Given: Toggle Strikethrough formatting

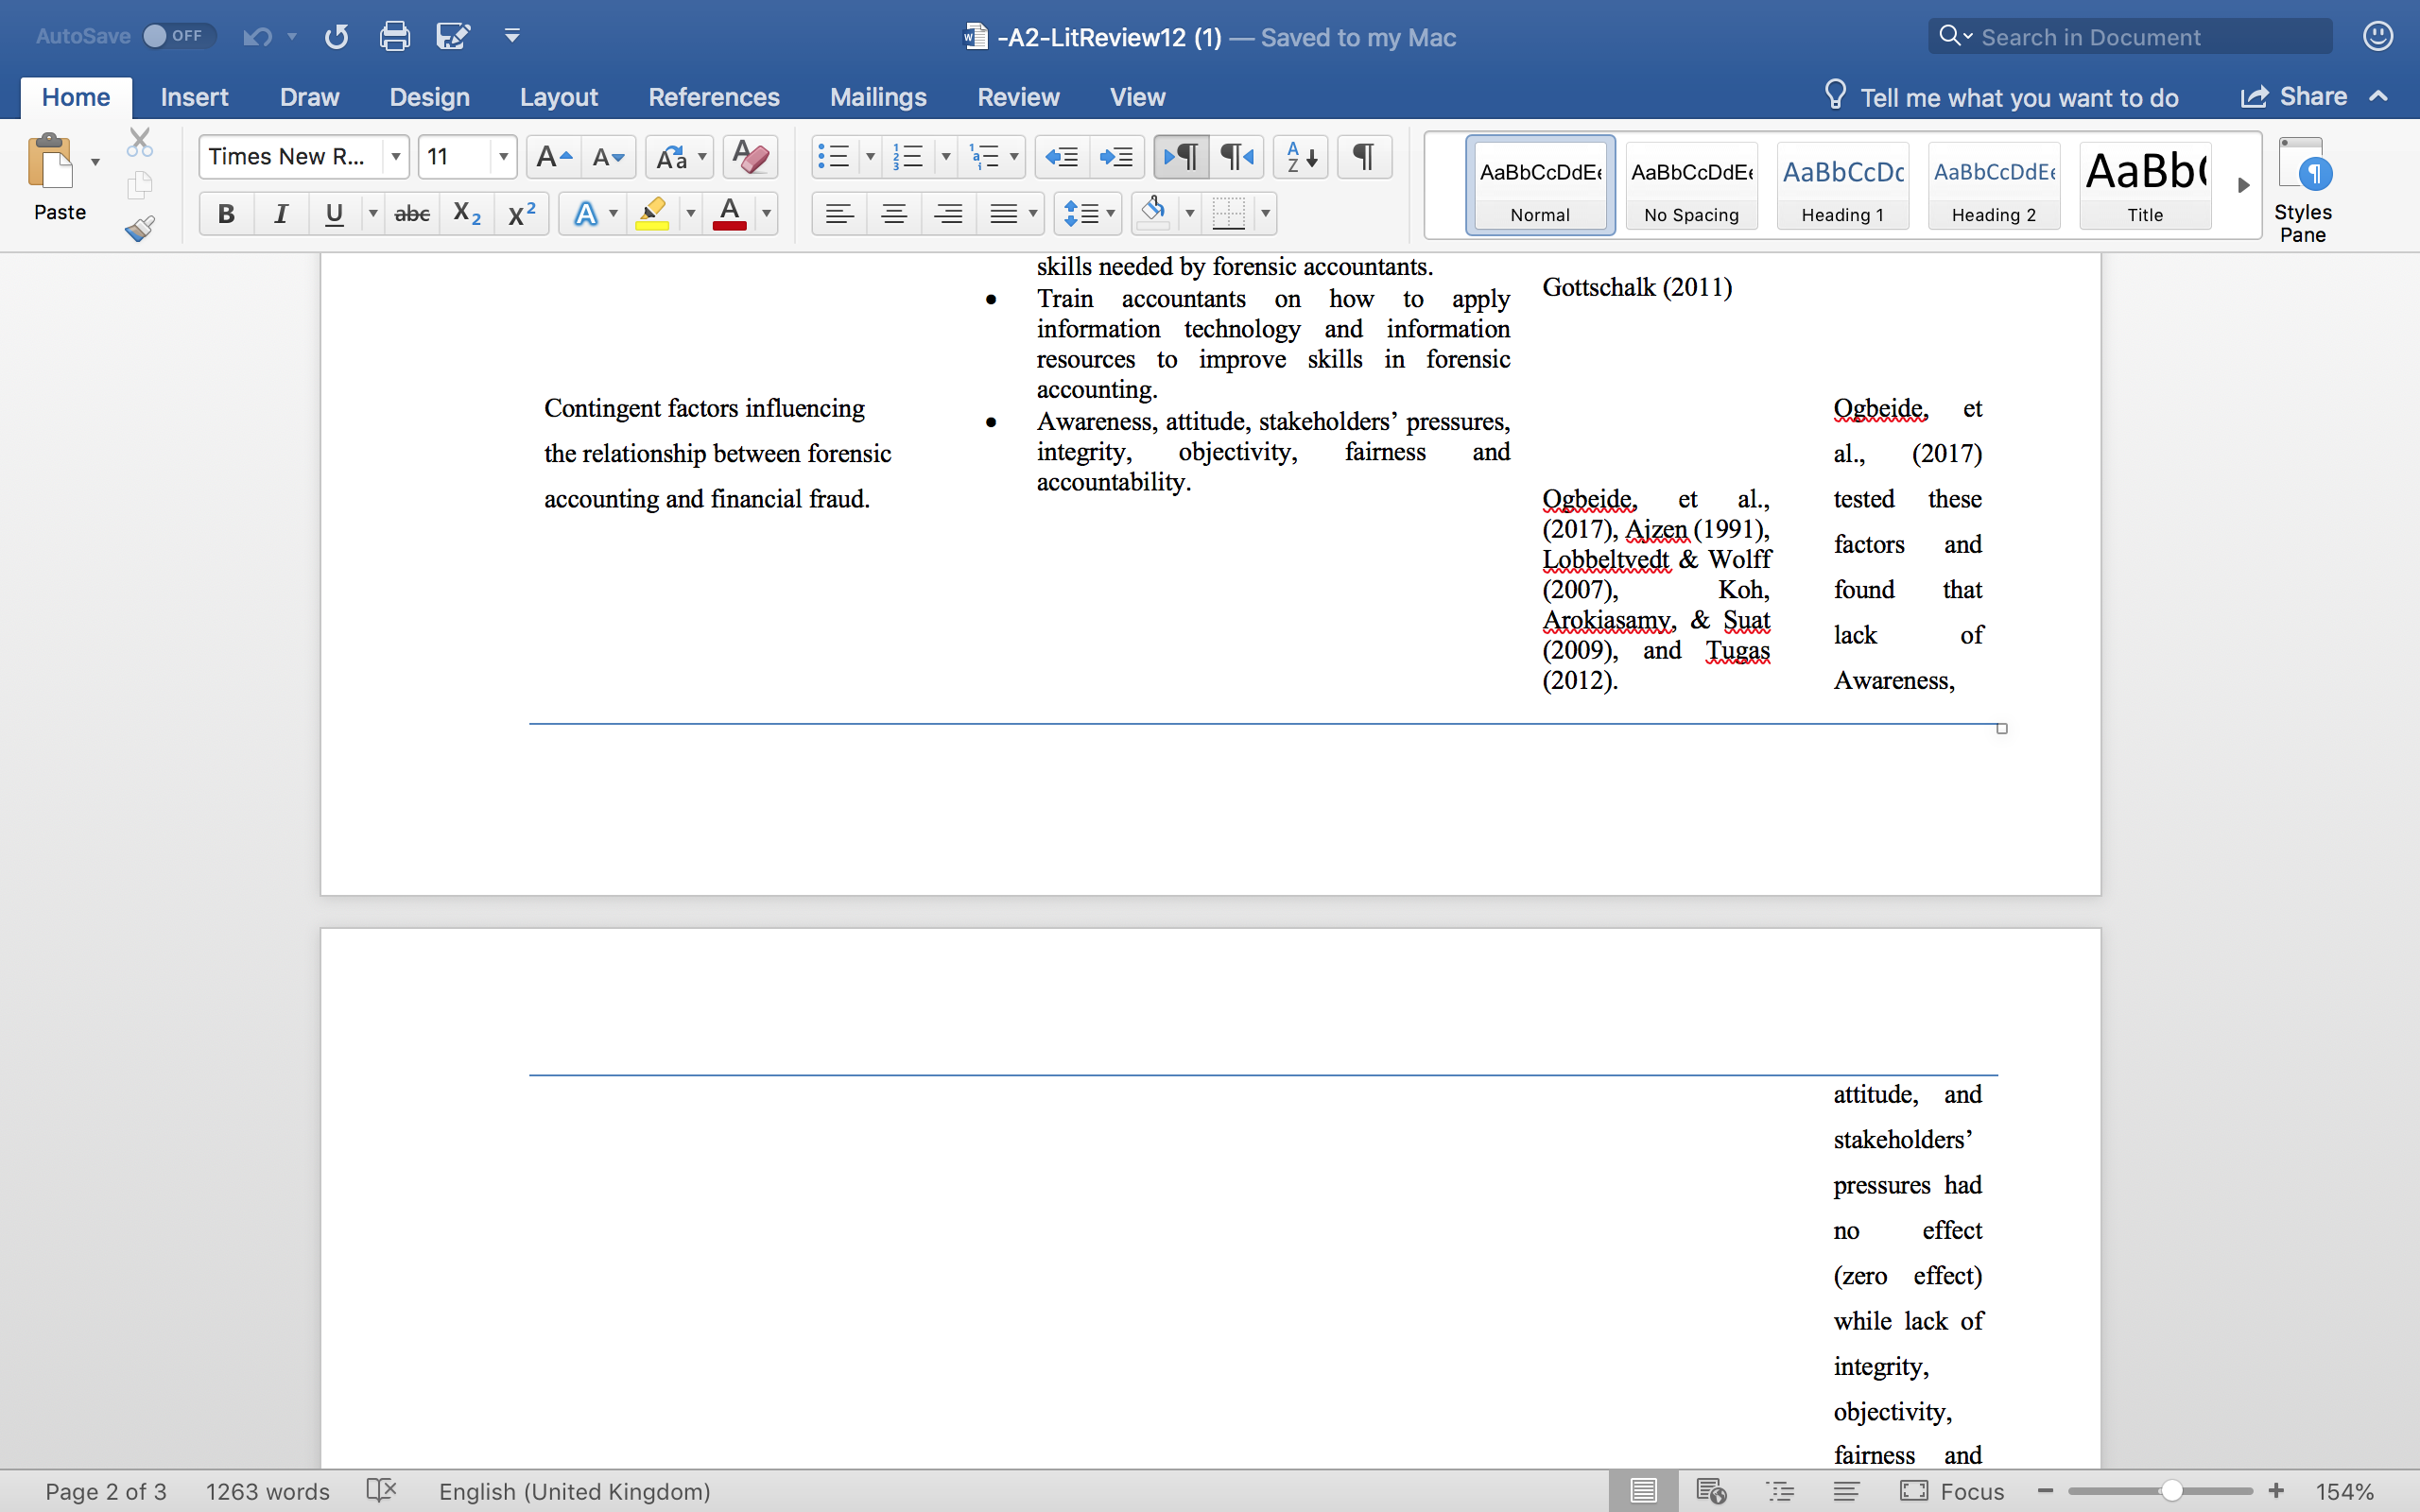Looking at the screenshot, I should click(412, 213).
